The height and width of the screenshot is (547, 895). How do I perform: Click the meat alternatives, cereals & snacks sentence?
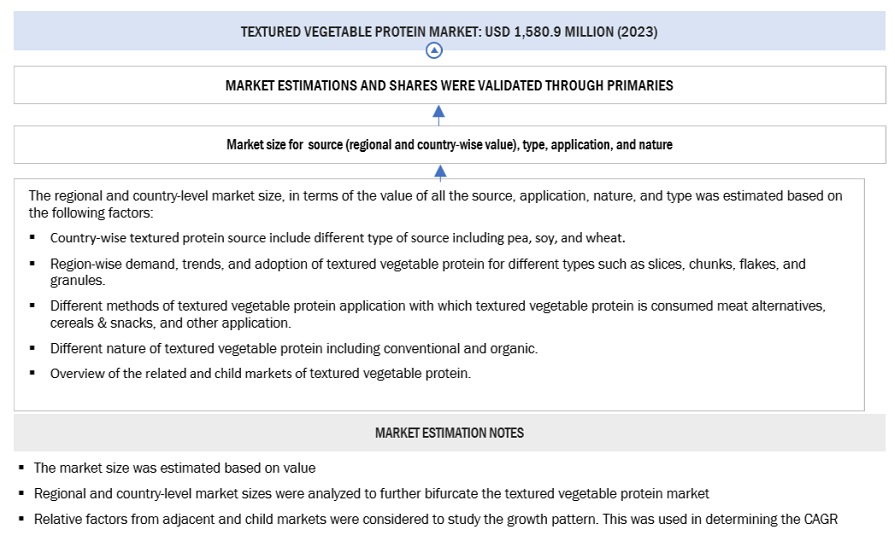pyautogui.click(x=437, y=314)
